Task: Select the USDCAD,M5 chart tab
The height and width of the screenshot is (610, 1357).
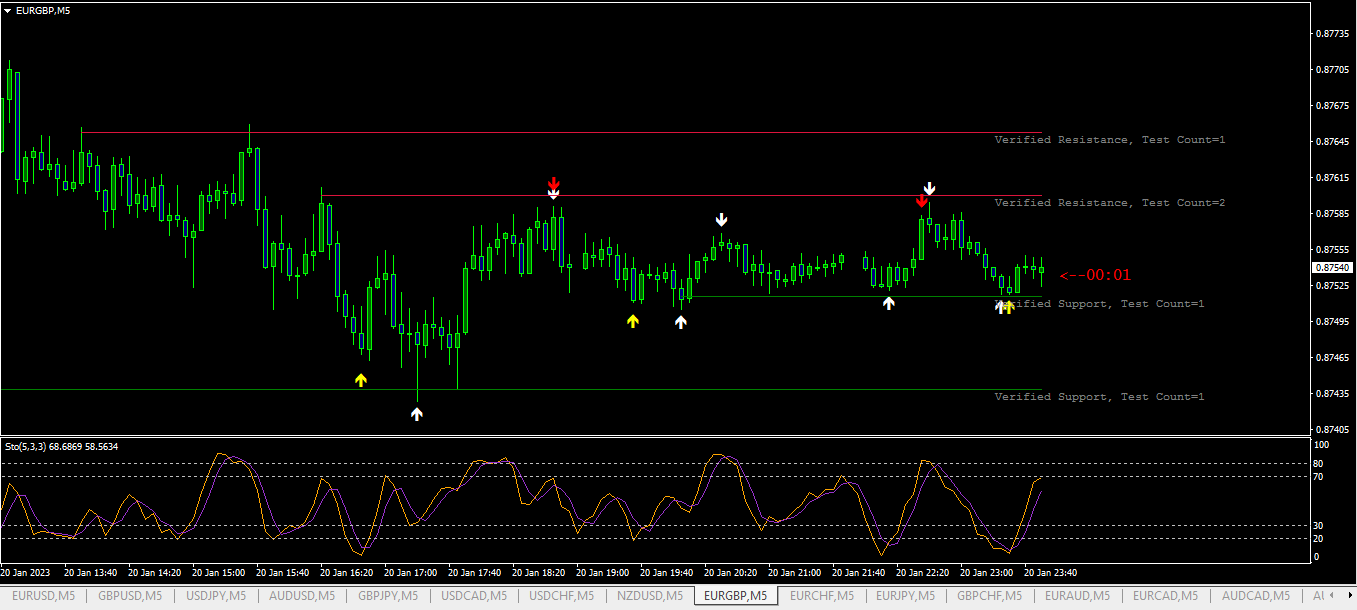Action: (474, 596)
